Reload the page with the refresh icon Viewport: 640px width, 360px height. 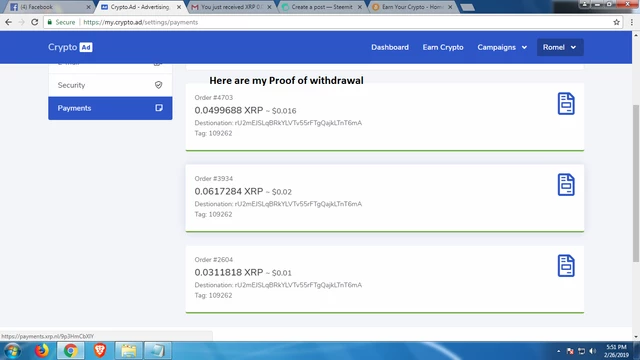(x=35, y=22)
